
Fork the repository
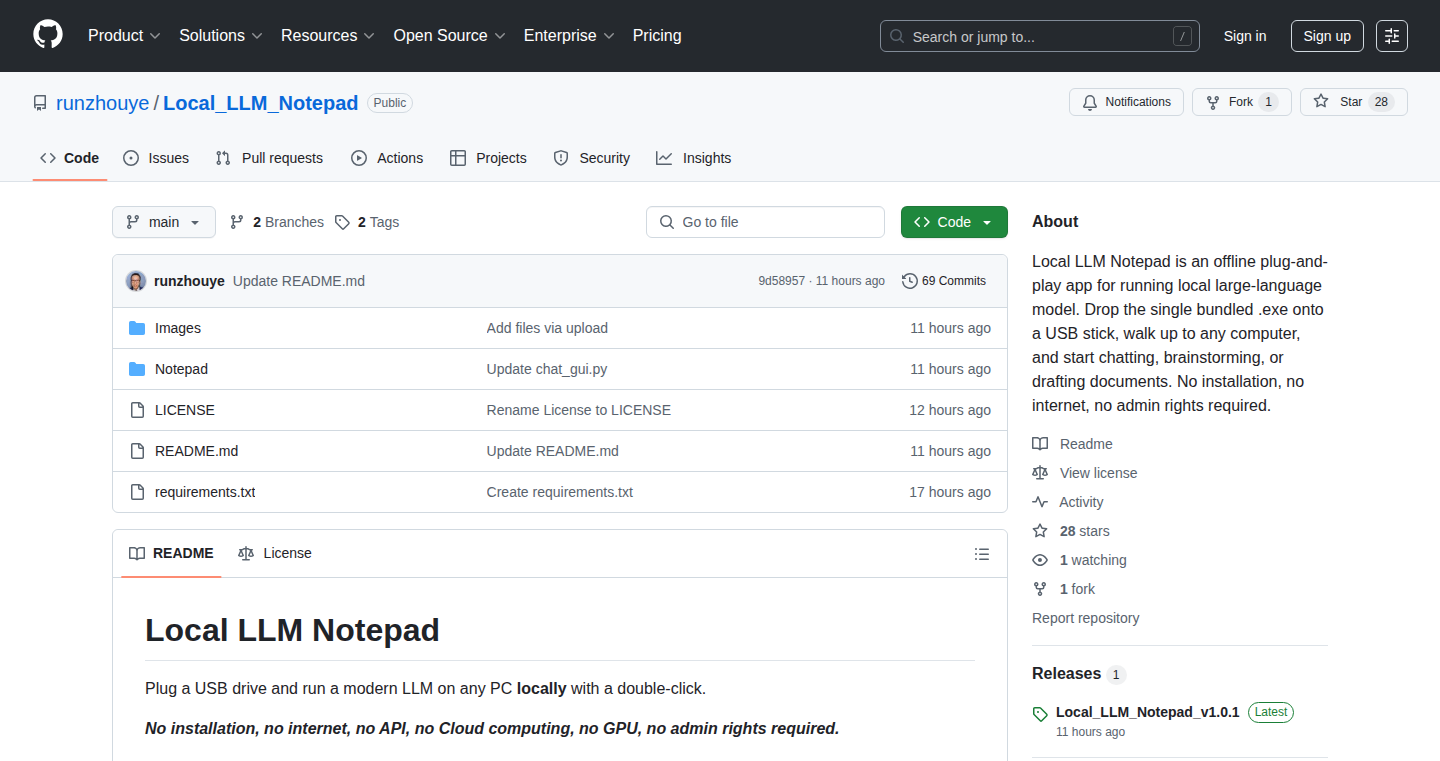coord(1242,102)
